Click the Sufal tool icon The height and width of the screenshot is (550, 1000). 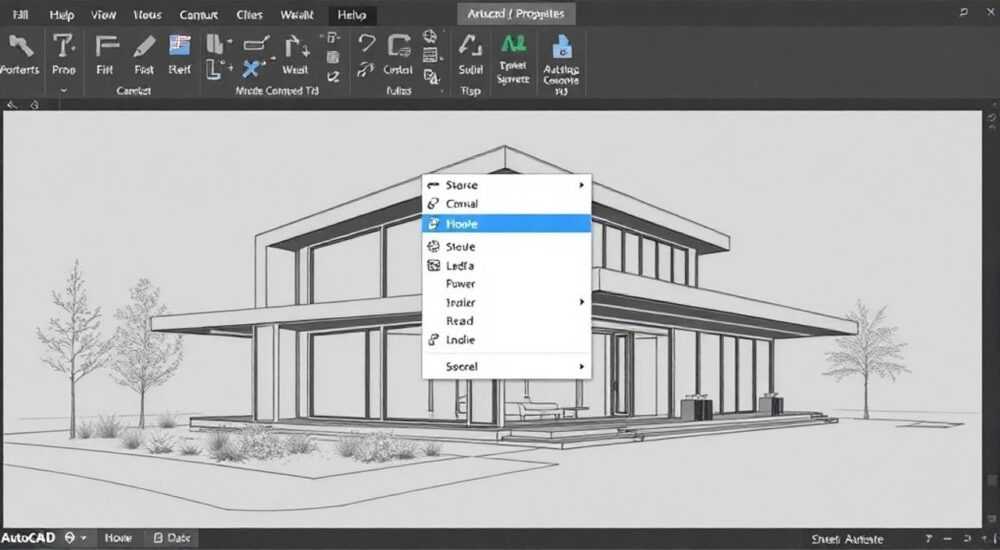[471, 47]
